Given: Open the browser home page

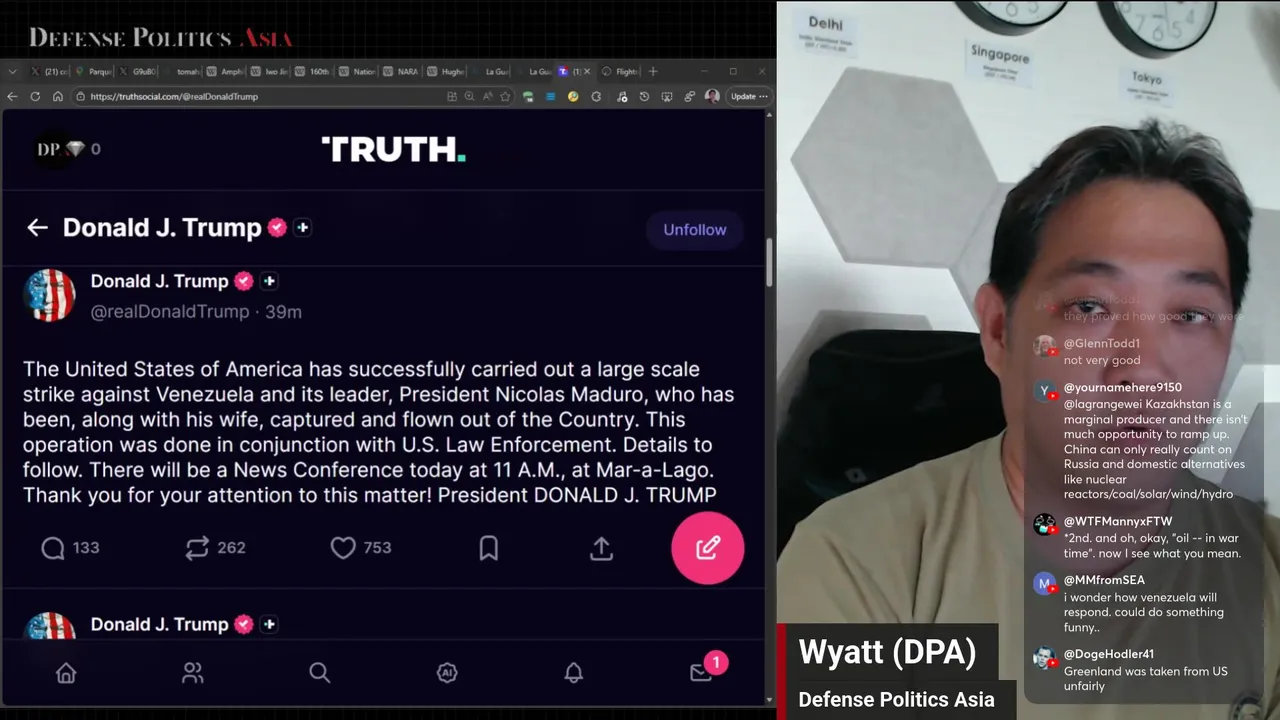Looking at the screenshot, I should click(58, 96).
